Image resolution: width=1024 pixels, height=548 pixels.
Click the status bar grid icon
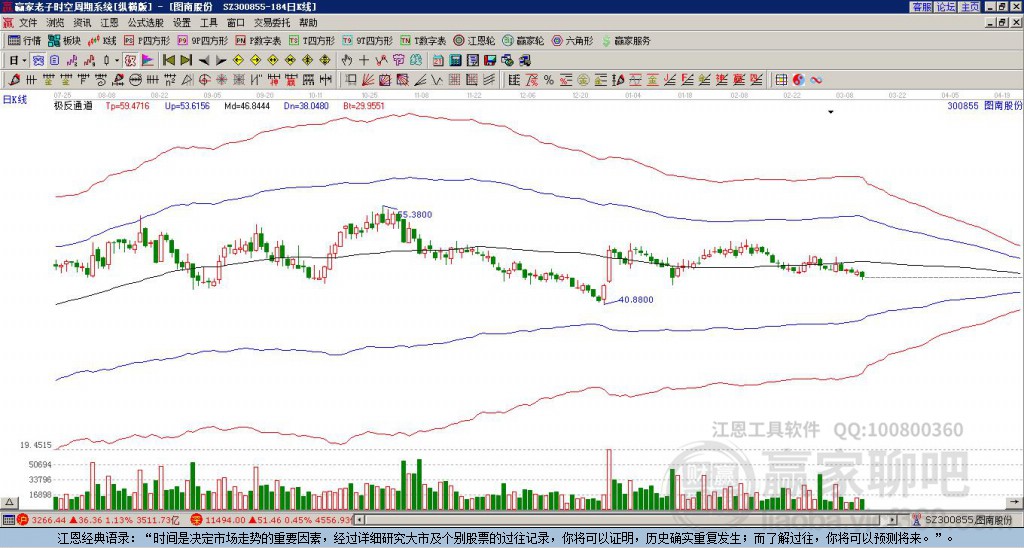click(8, 520)
